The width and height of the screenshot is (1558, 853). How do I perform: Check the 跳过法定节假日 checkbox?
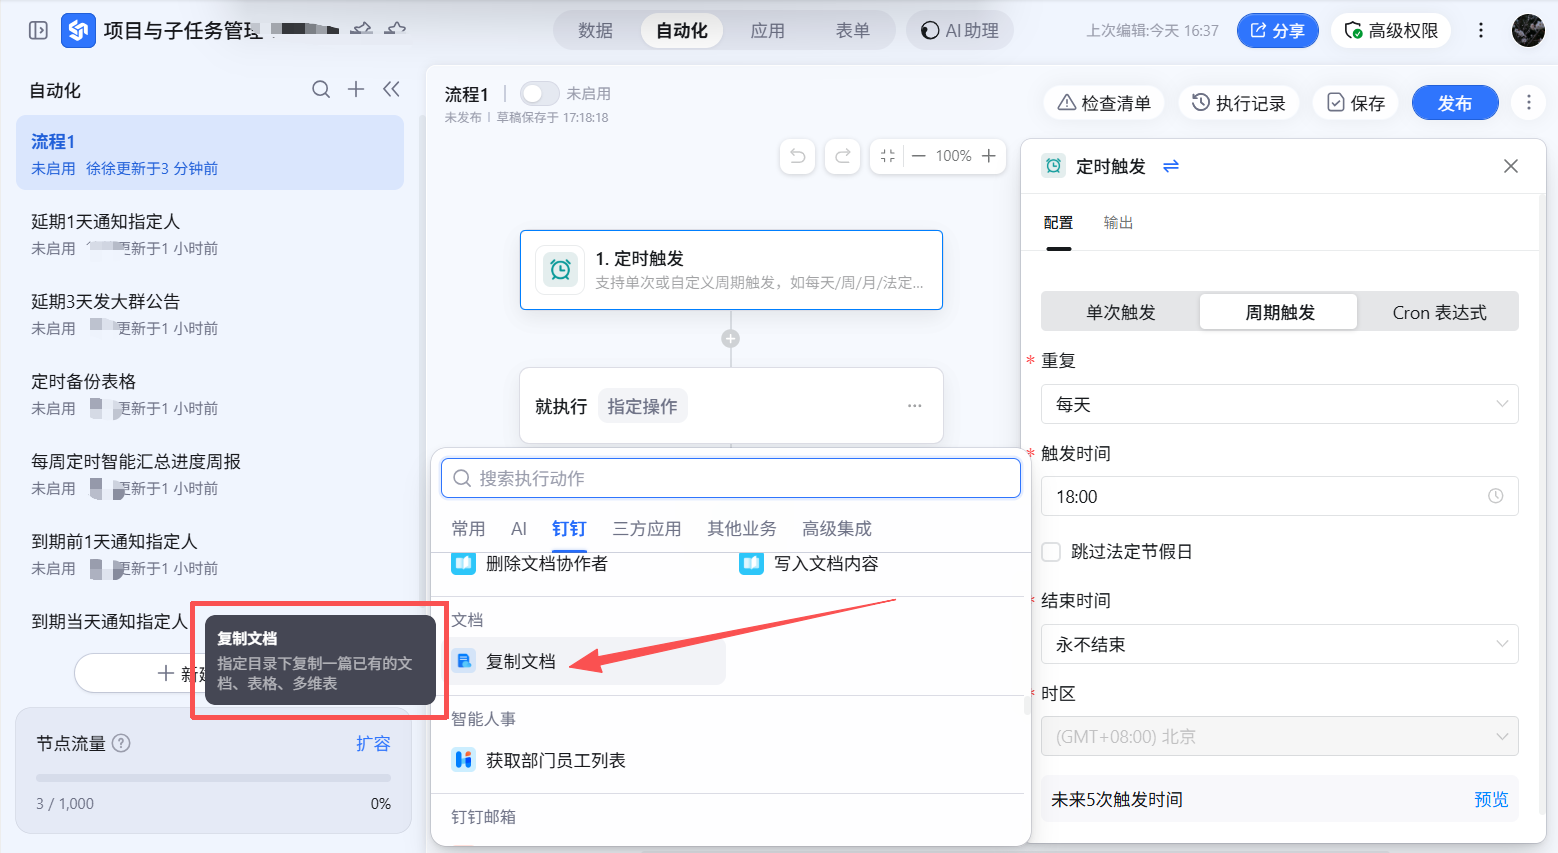pos(1052,552)
